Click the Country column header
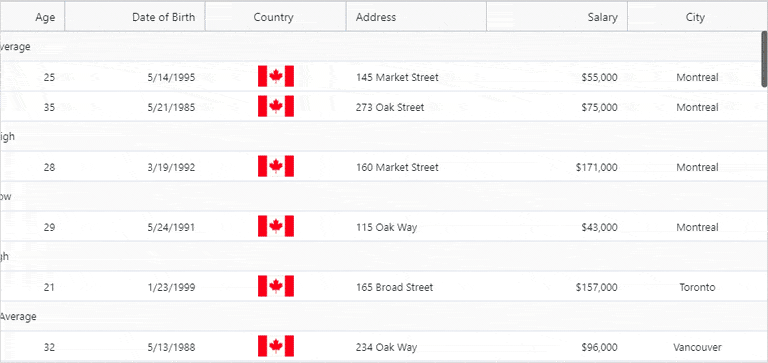 (276, 17)
